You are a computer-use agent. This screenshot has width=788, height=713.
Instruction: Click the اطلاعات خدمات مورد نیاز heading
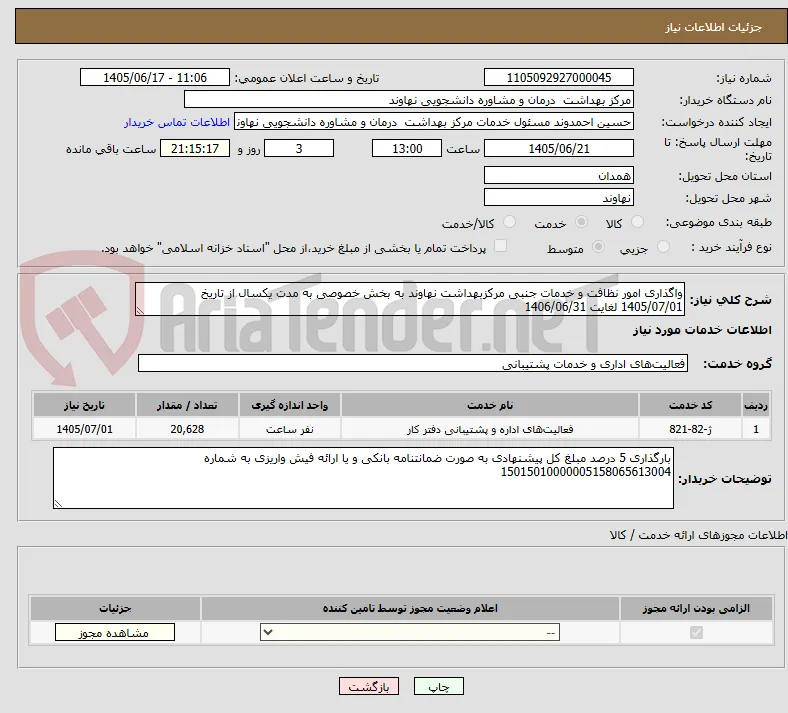(x=702, y=330)
